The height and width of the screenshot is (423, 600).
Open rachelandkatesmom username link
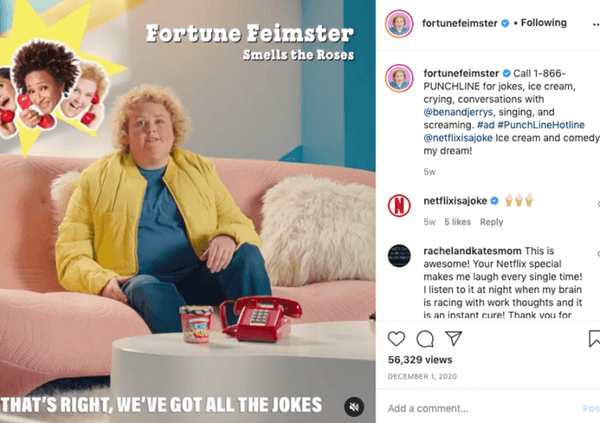472,251
